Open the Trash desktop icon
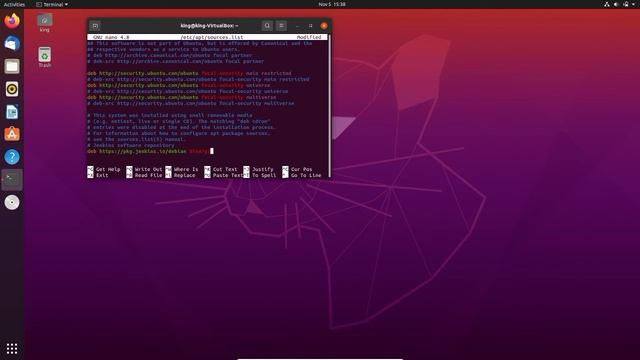Screen dimensions: 640x360 pos(44,58)
